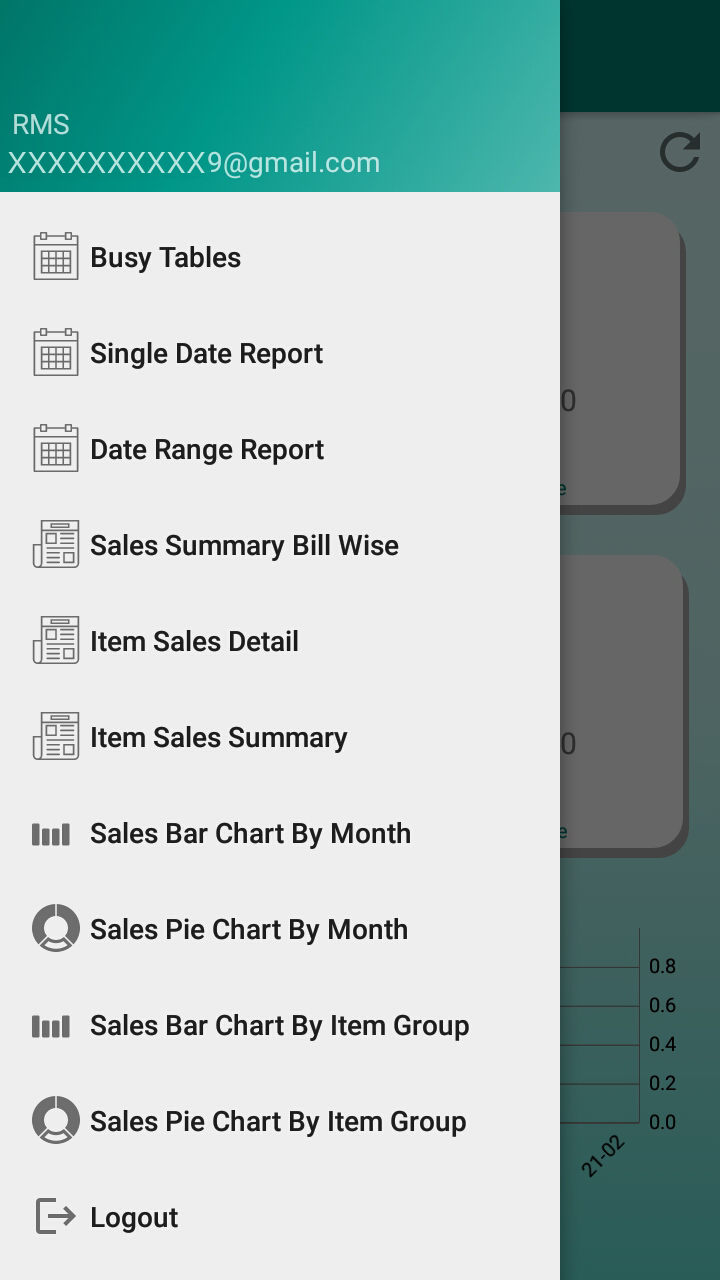
Task: Tap the calendar icon for Date Range Report
Action: (56, 449)
